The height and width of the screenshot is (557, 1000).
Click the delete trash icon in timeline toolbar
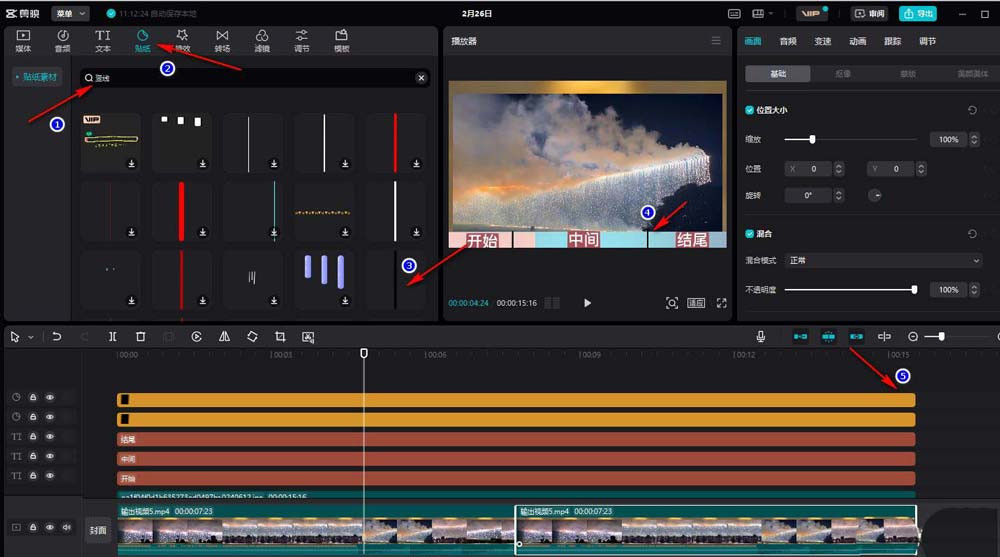point(141,337)
